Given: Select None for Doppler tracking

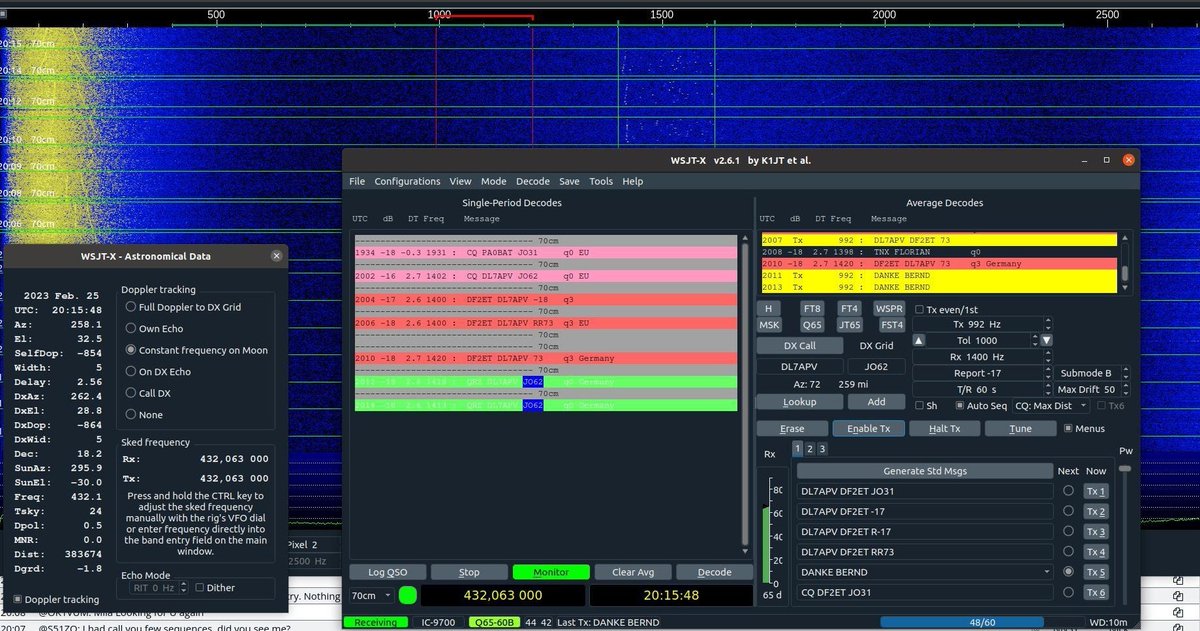Looking at the screenshot, I should pos(131,414).
